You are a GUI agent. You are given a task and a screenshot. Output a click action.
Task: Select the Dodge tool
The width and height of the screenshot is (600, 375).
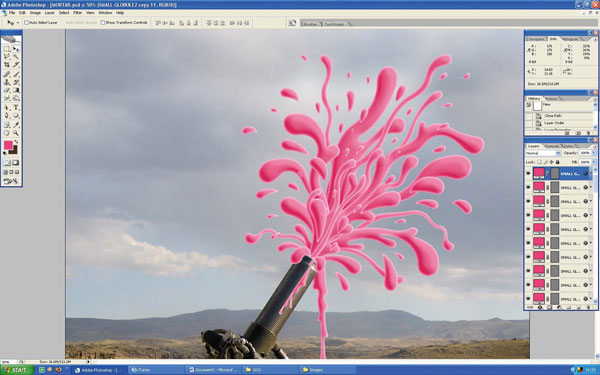pyautogui.click(x=16, y=98)
